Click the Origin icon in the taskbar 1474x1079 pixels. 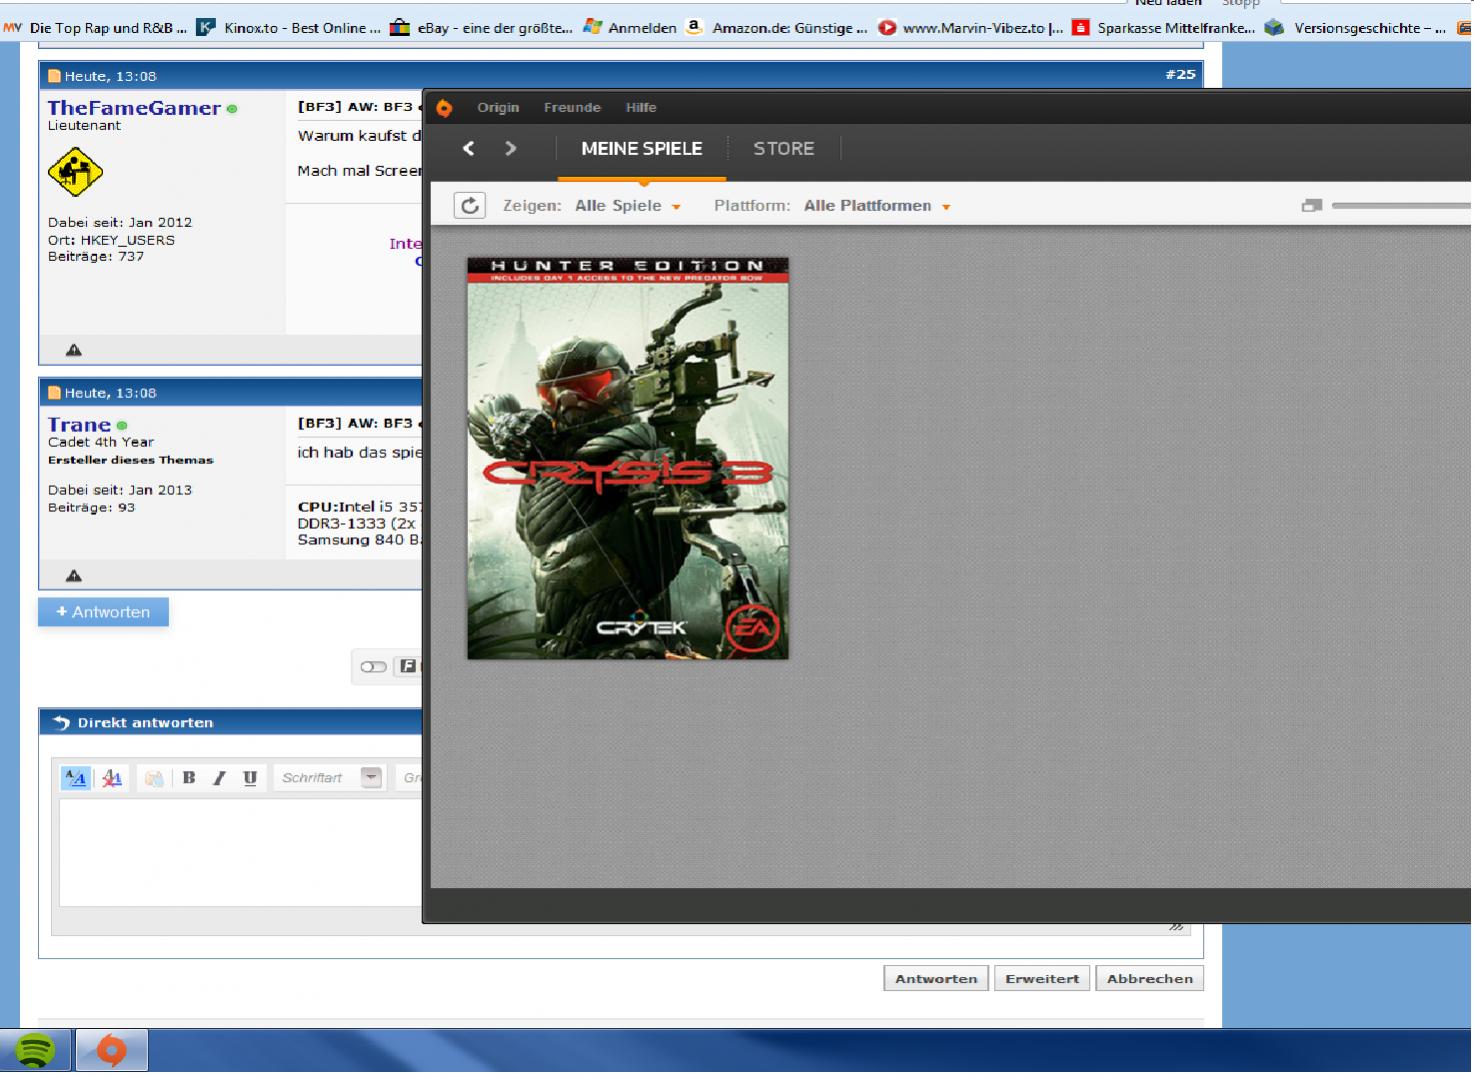(x=112, y=1051)
